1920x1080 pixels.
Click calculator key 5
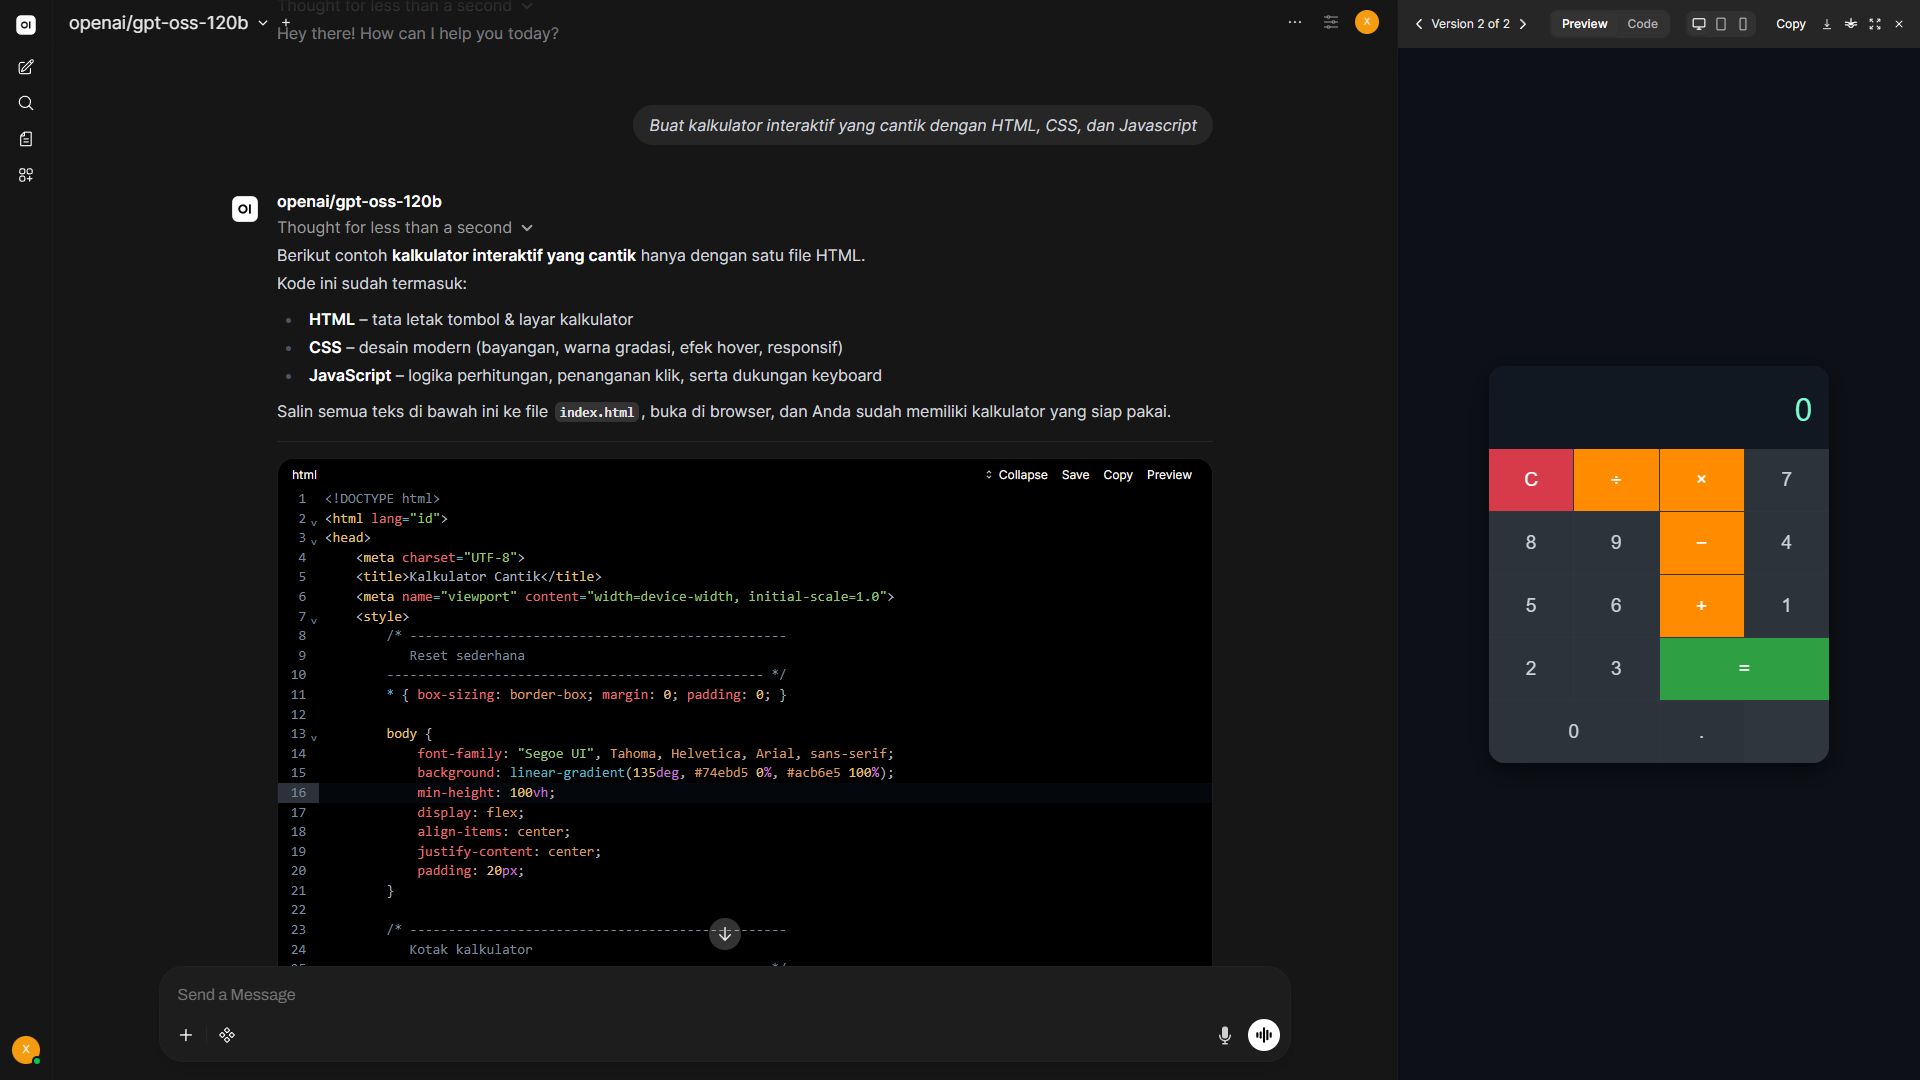tap(1531, 606)
